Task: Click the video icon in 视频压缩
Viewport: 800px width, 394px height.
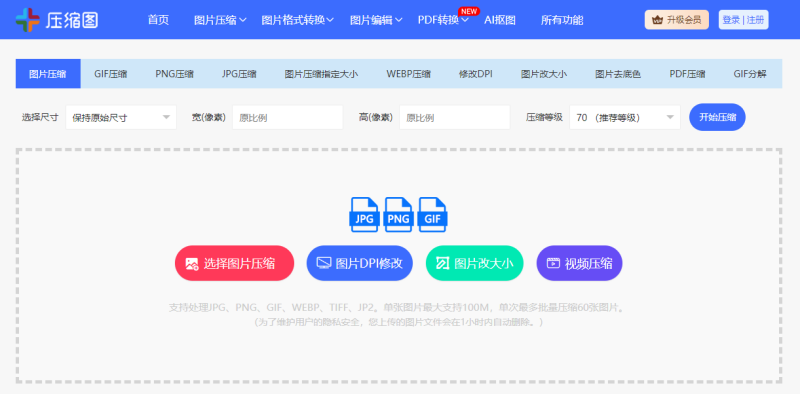Action: pos(553,263)
